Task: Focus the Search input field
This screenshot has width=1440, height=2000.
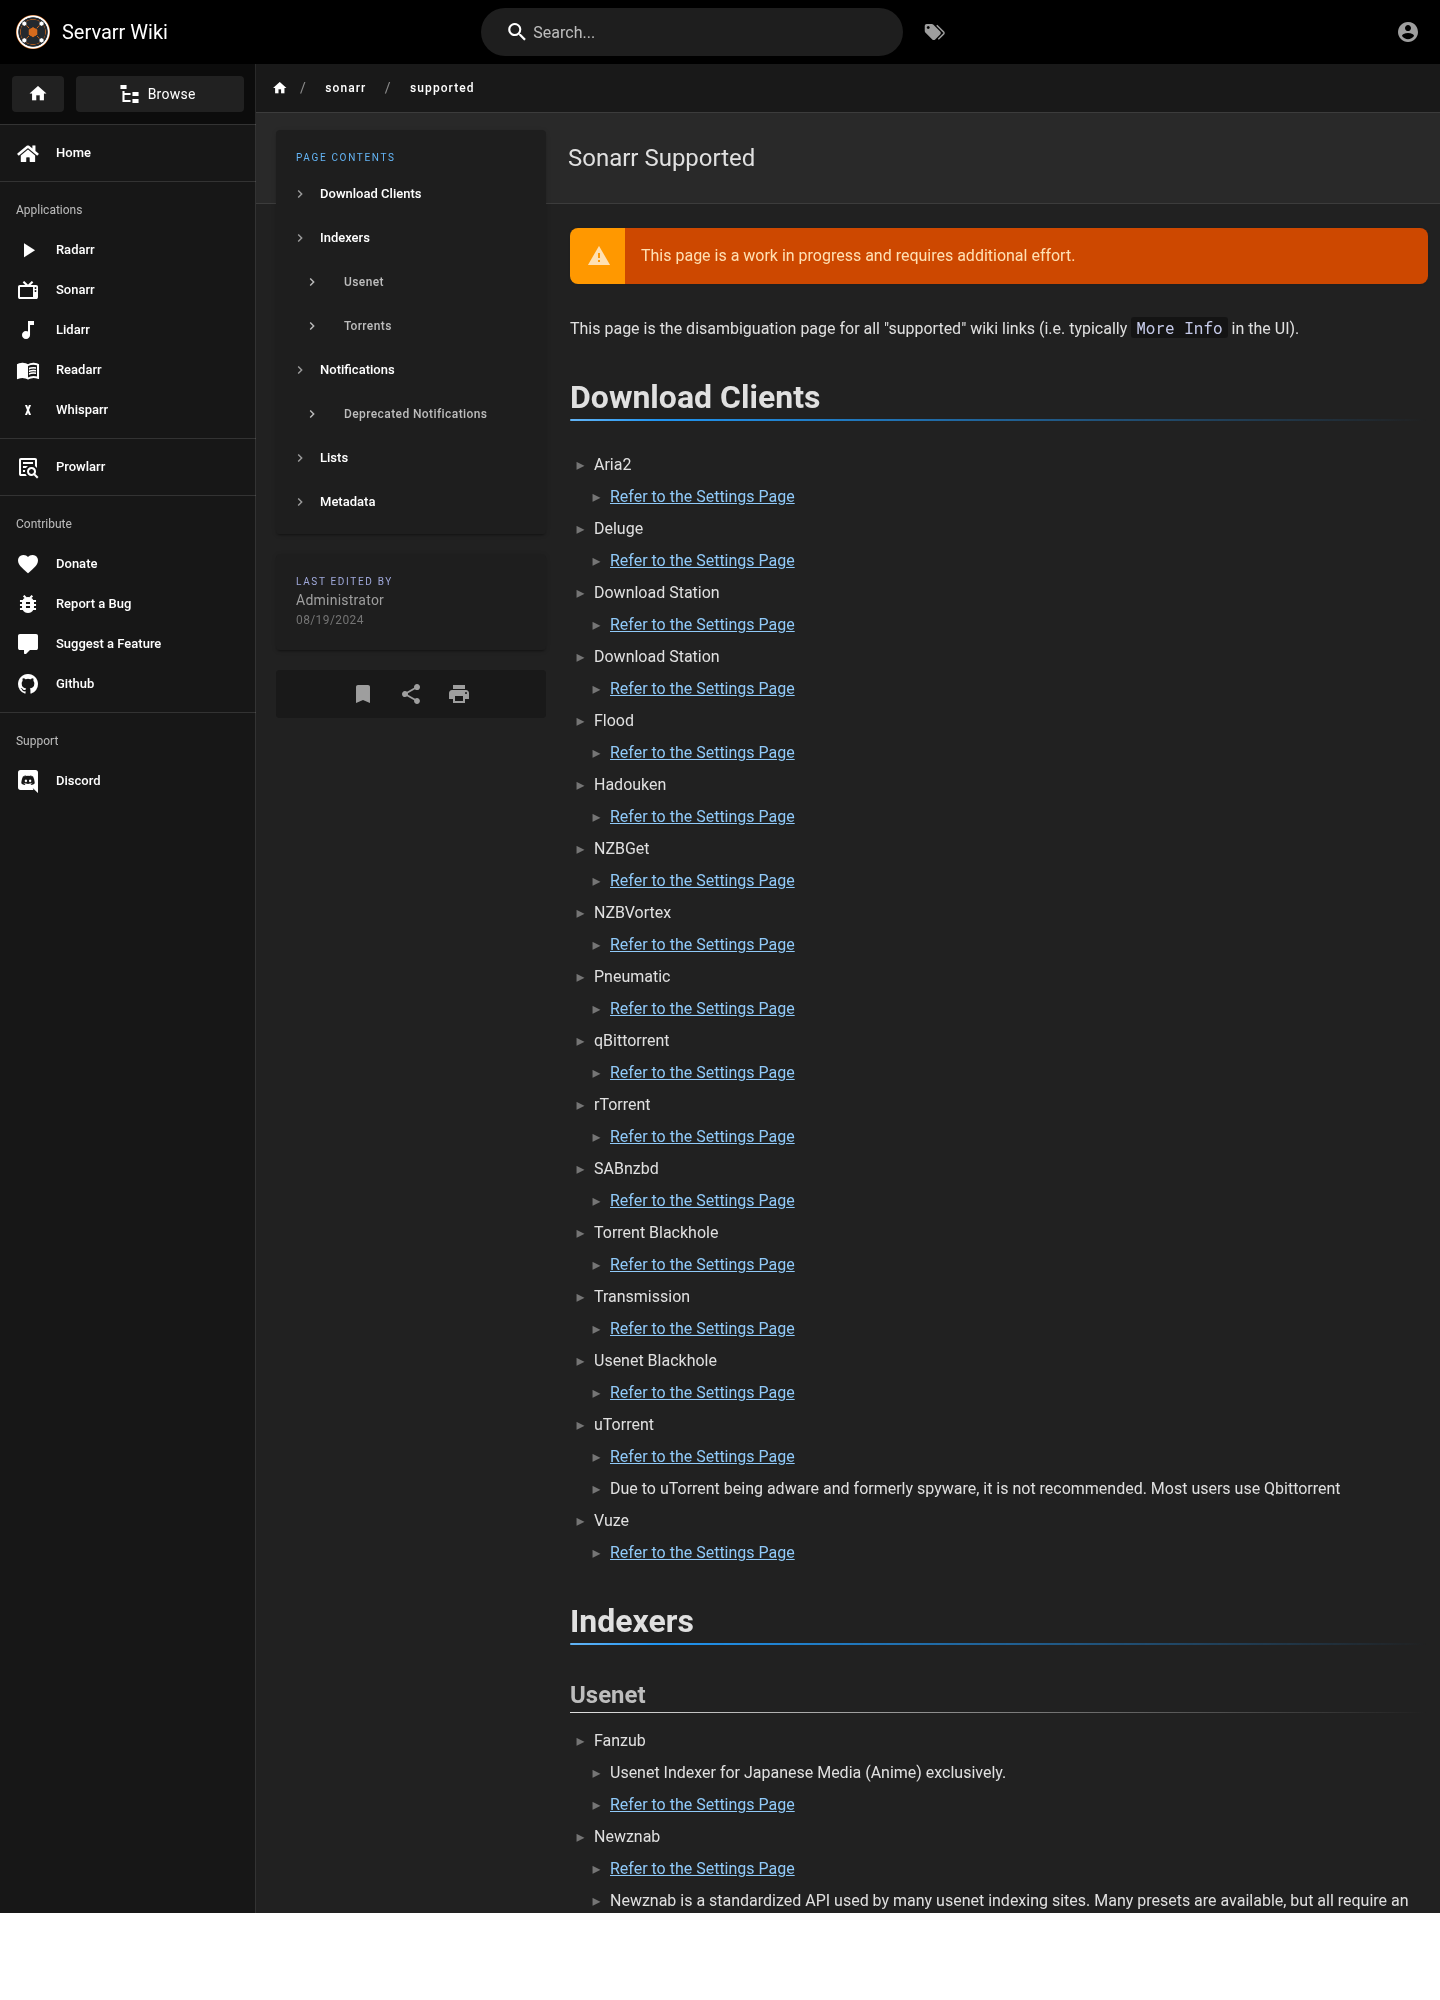Action: (692, 32)
